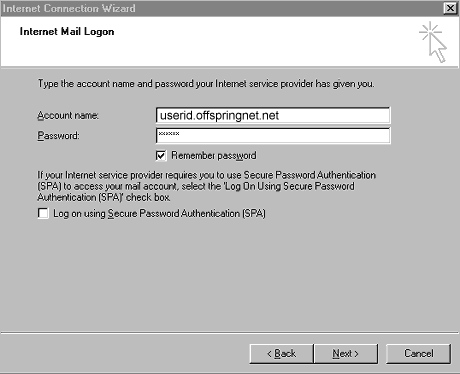Return with the Back button

[282, 354]
